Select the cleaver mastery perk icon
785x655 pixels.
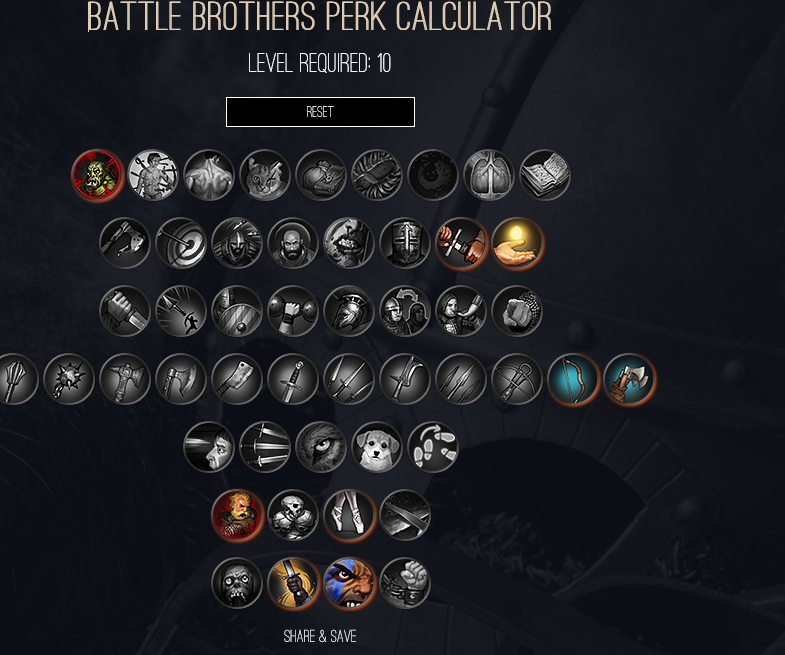pyautogui.click(x=237, y=379)
